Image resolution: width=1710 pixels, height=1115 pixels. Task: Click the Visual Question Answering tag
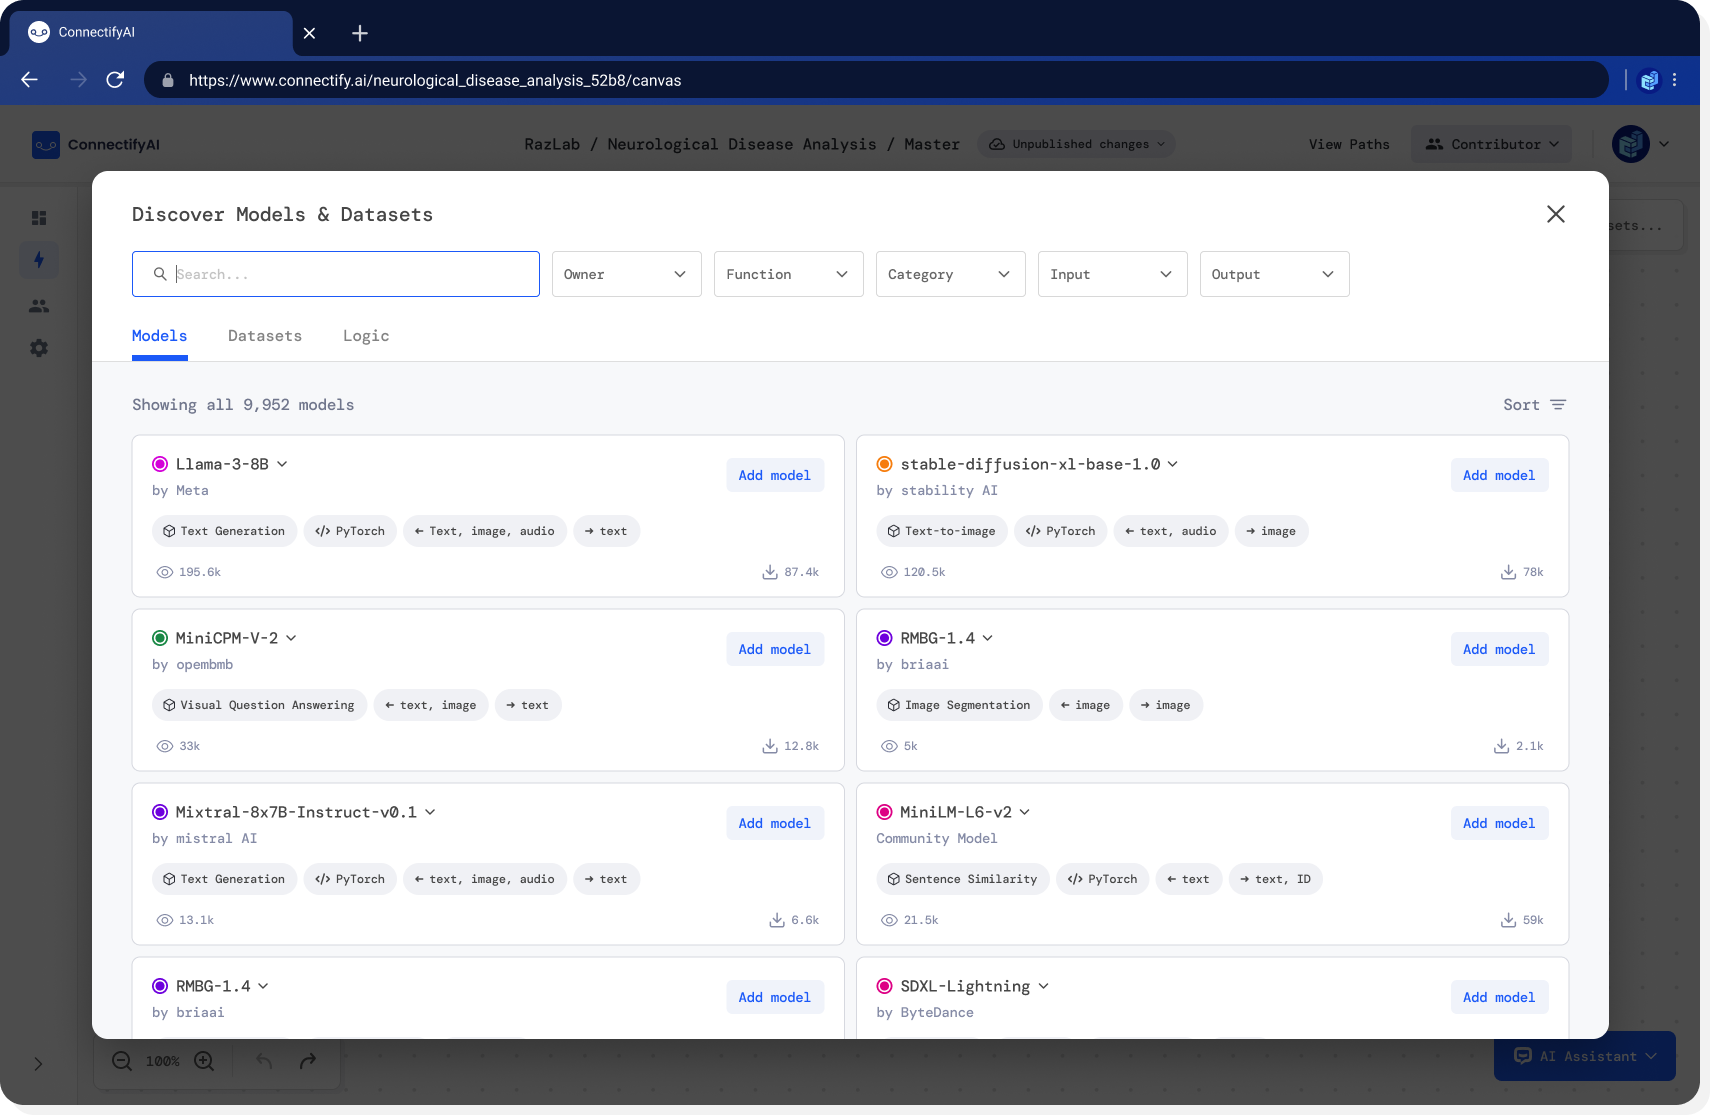point(259,705)
